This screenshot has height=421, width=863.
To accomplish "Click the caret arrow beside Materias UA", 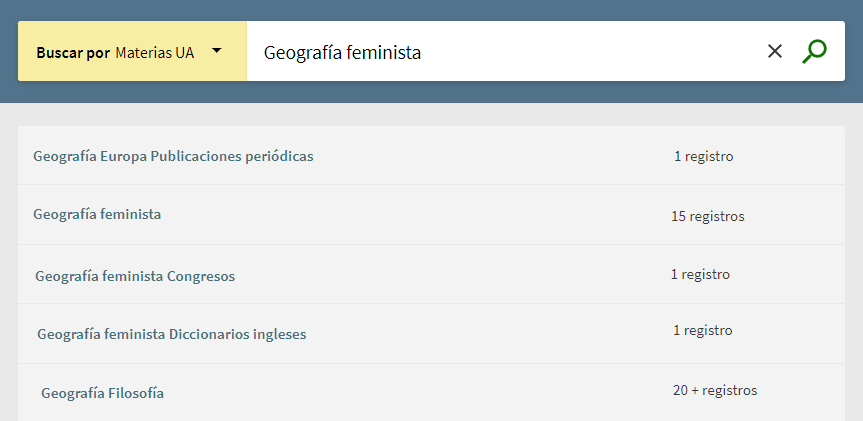I will click(216, 50).
